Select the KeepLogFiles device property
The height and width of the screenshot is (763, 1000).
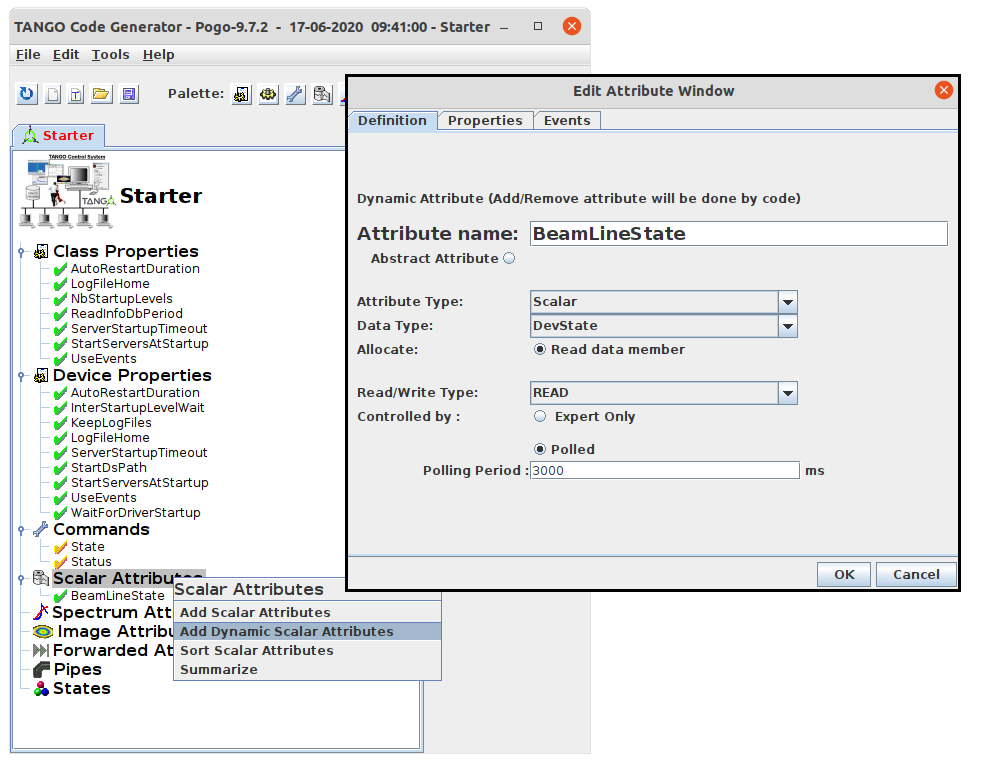[112, 423]
